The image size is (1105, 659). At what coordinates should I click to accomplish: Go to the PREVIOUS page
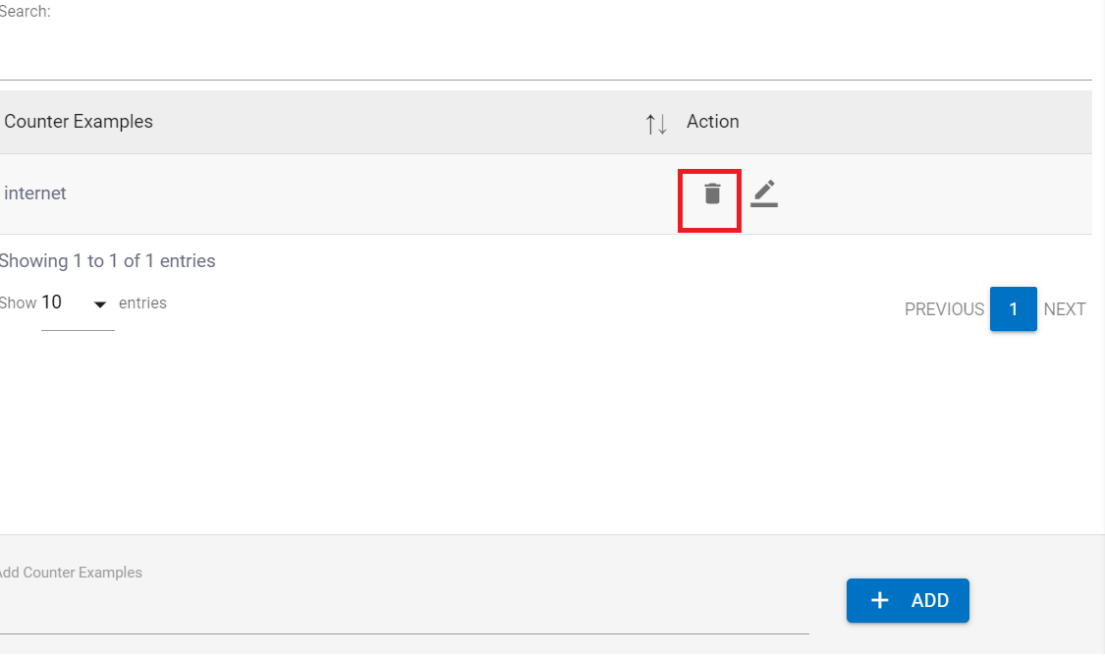[943, 309]
